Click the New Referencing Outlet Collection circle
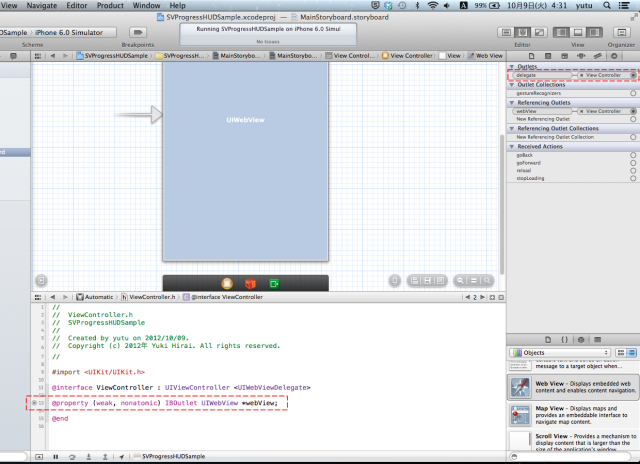 click(x=633, y=137)
